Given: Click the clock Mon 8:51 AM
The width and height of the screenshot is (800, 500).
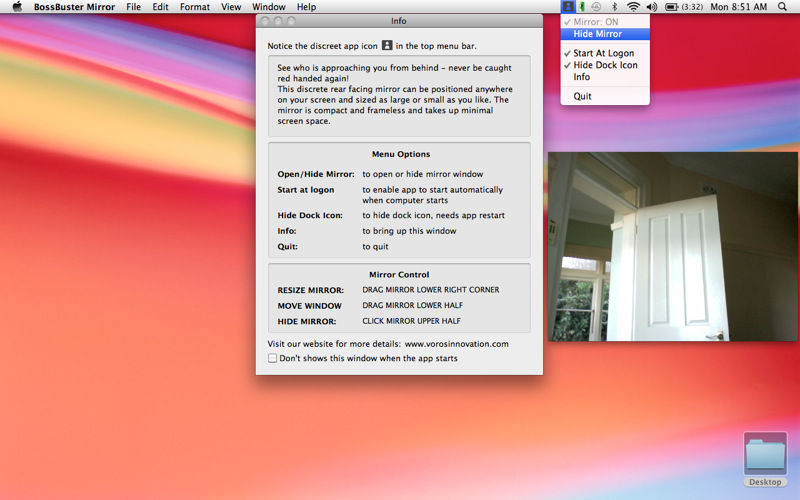Looking at the screenshot, I should click(x=739, y=7).
